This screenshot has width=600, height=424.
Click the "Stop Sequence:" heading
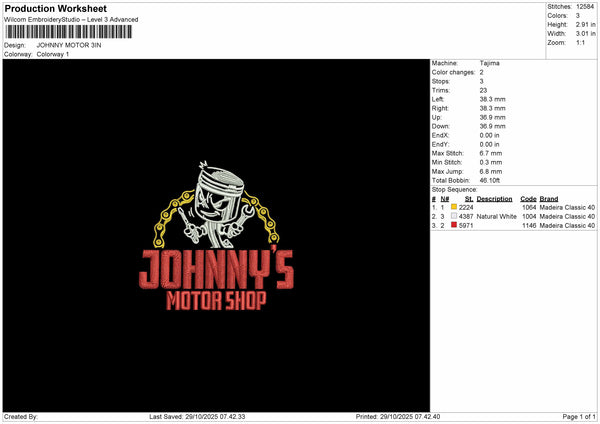455,190
